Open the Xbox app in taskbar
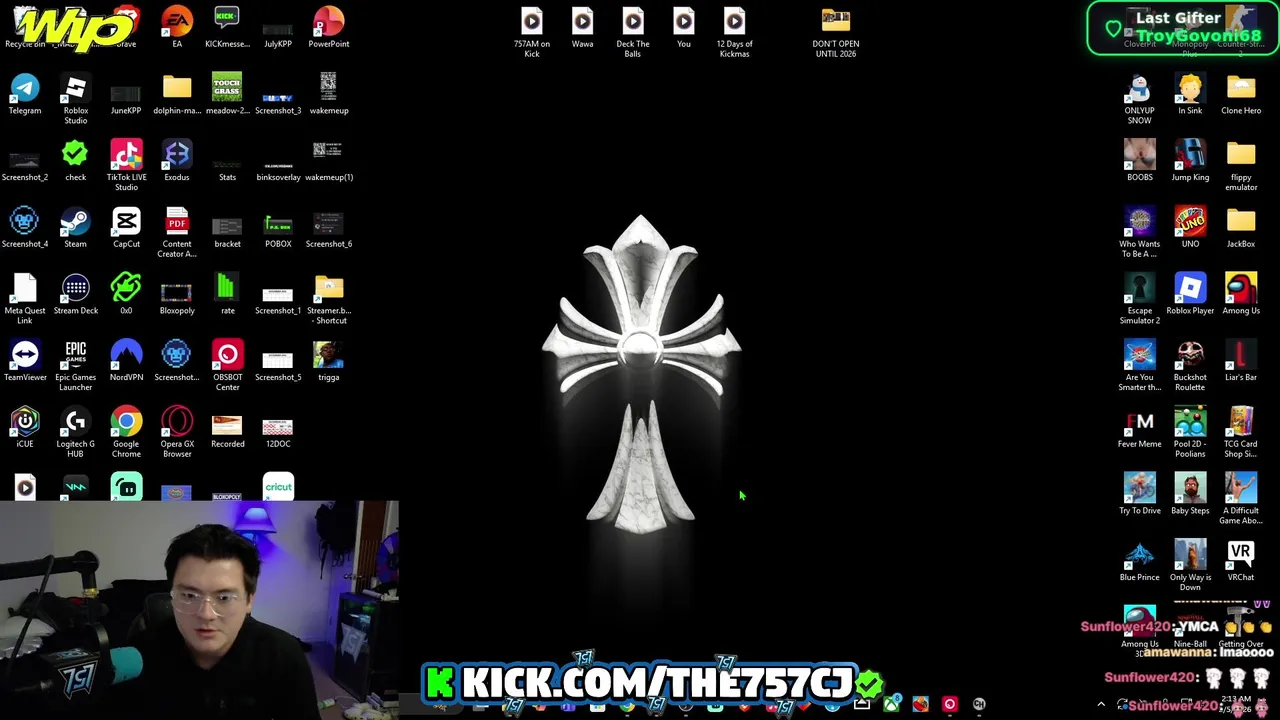Screen dimensions: 1280x720 [x=891, y=704]
